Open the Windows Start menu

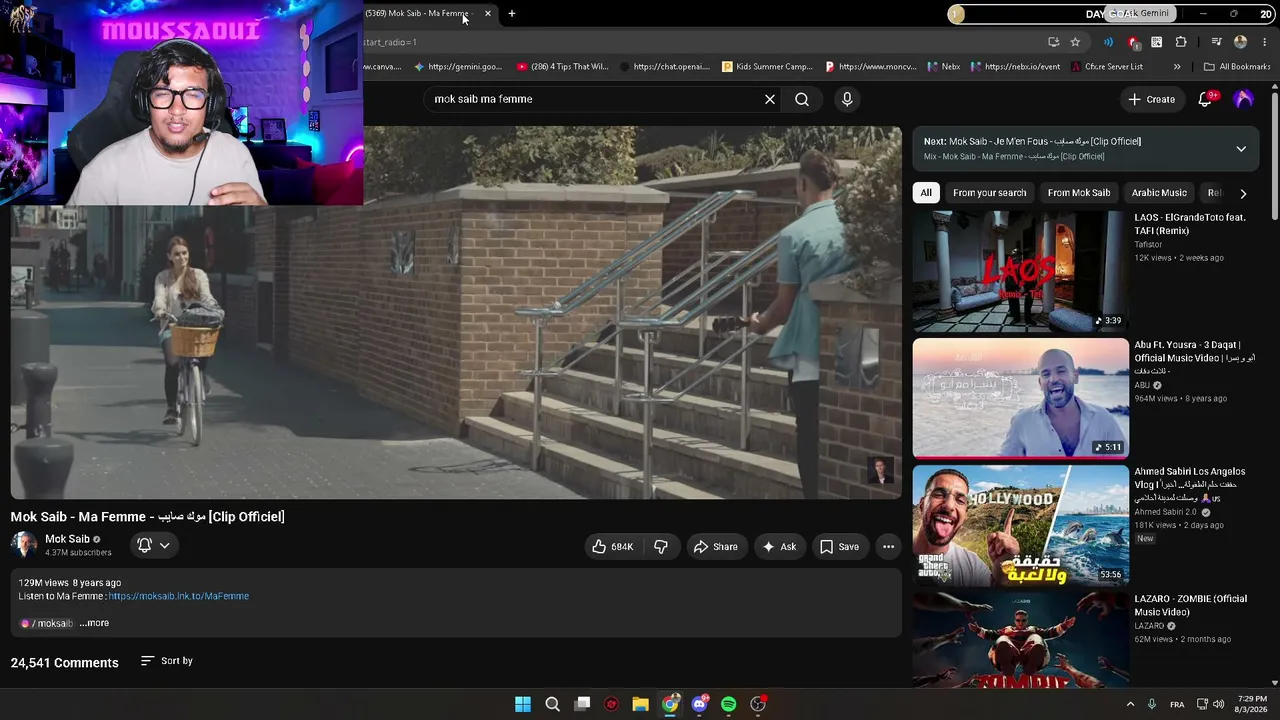click(523, 704)
